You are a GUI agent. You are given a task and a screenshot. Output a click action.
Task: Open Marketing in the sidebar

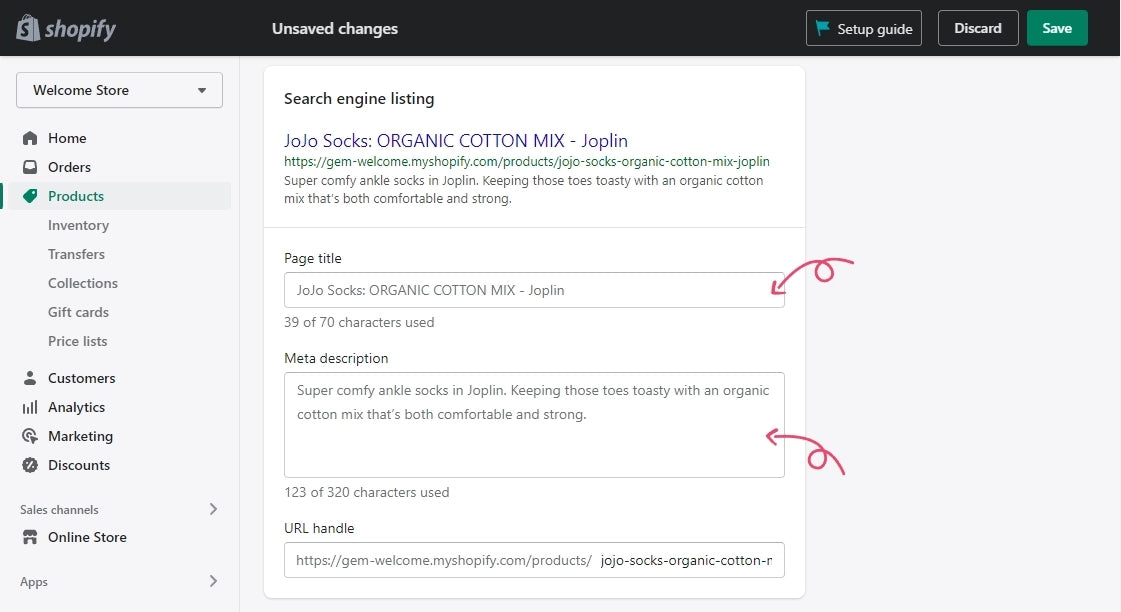[x=81, y=436]
